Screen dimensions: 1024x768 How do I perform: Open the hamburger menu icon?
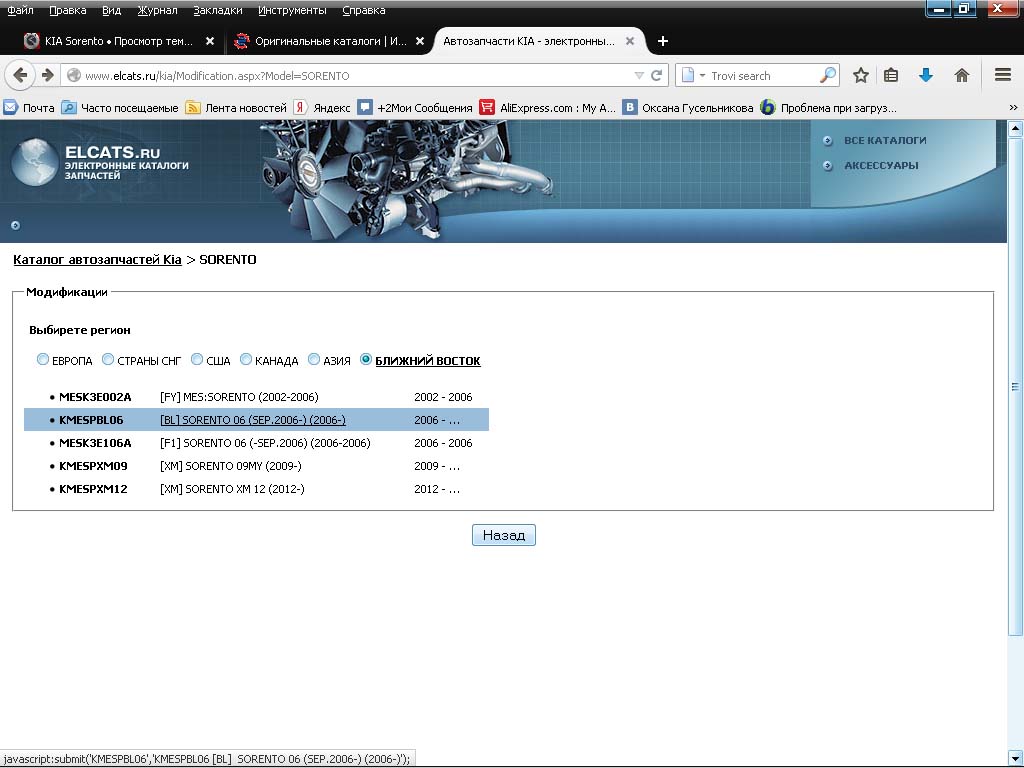click(x=1003, y=75)
